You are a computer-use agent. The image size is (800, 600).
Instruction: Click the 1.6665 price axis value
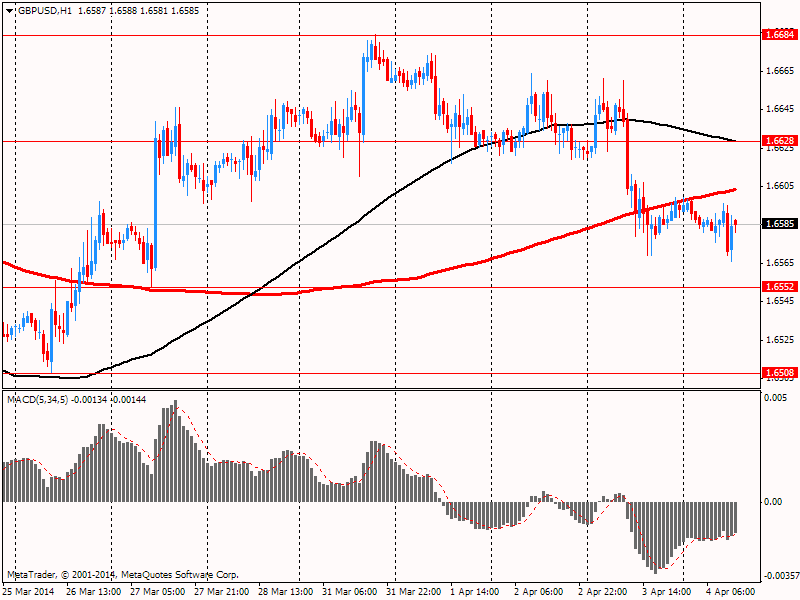(x=781, y=71)
